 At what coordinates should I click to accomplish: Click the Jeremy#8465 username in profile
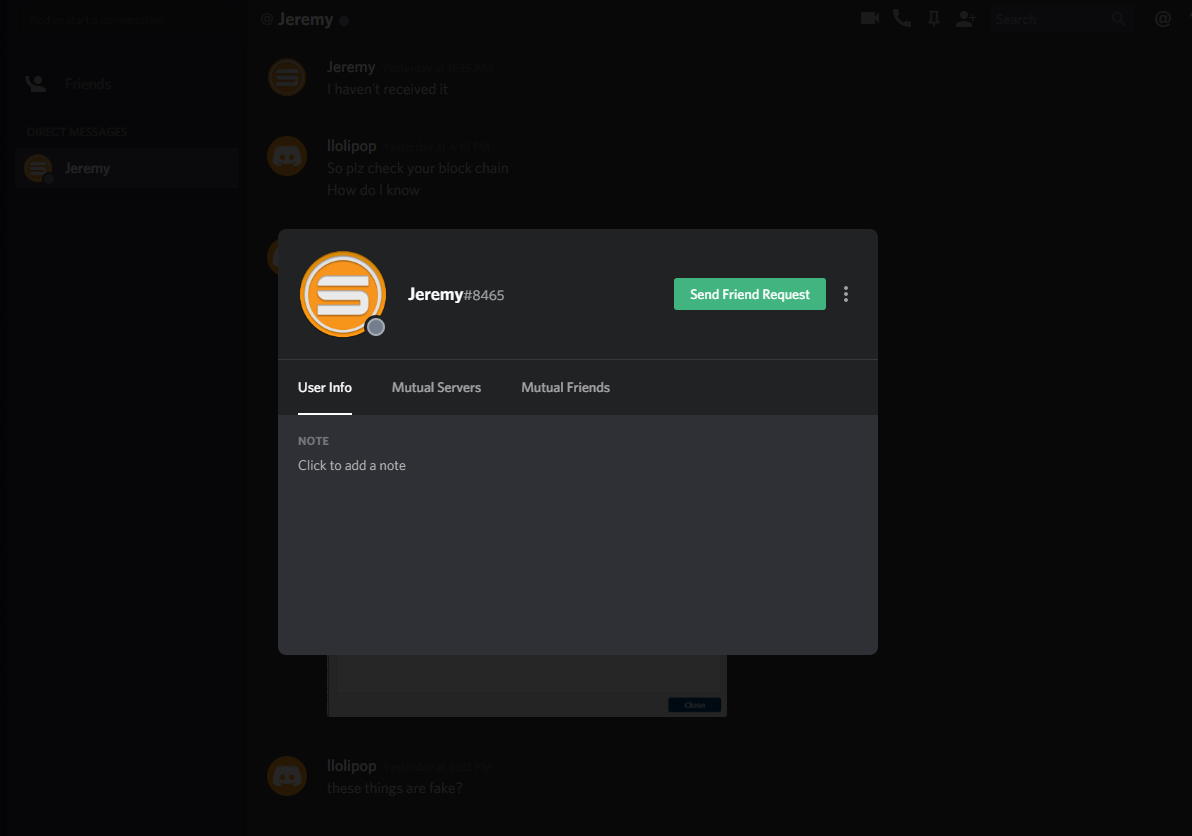456,294
